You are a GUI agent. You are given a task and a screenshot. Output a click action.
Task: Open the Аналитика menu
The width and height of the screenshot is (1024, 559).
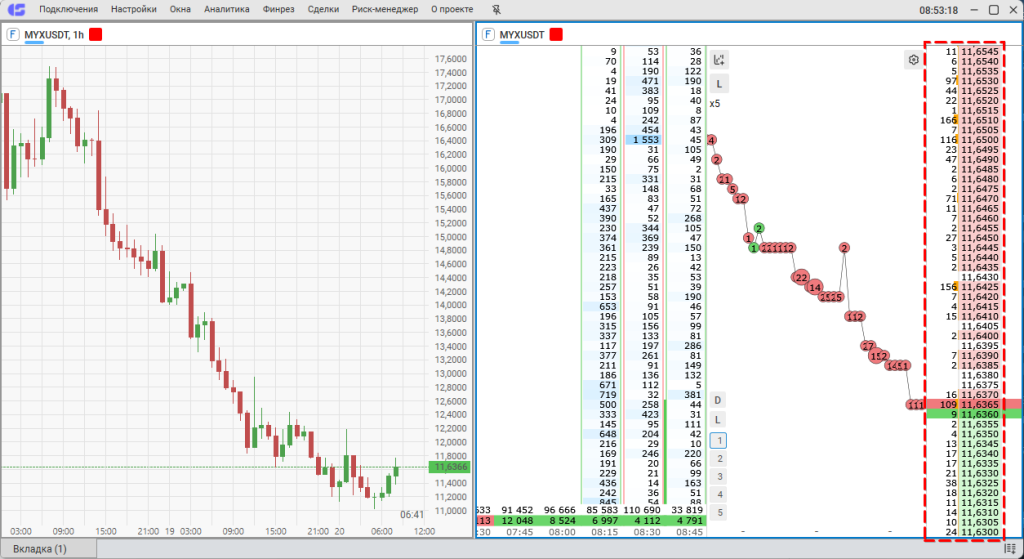(x=227, y=9)
